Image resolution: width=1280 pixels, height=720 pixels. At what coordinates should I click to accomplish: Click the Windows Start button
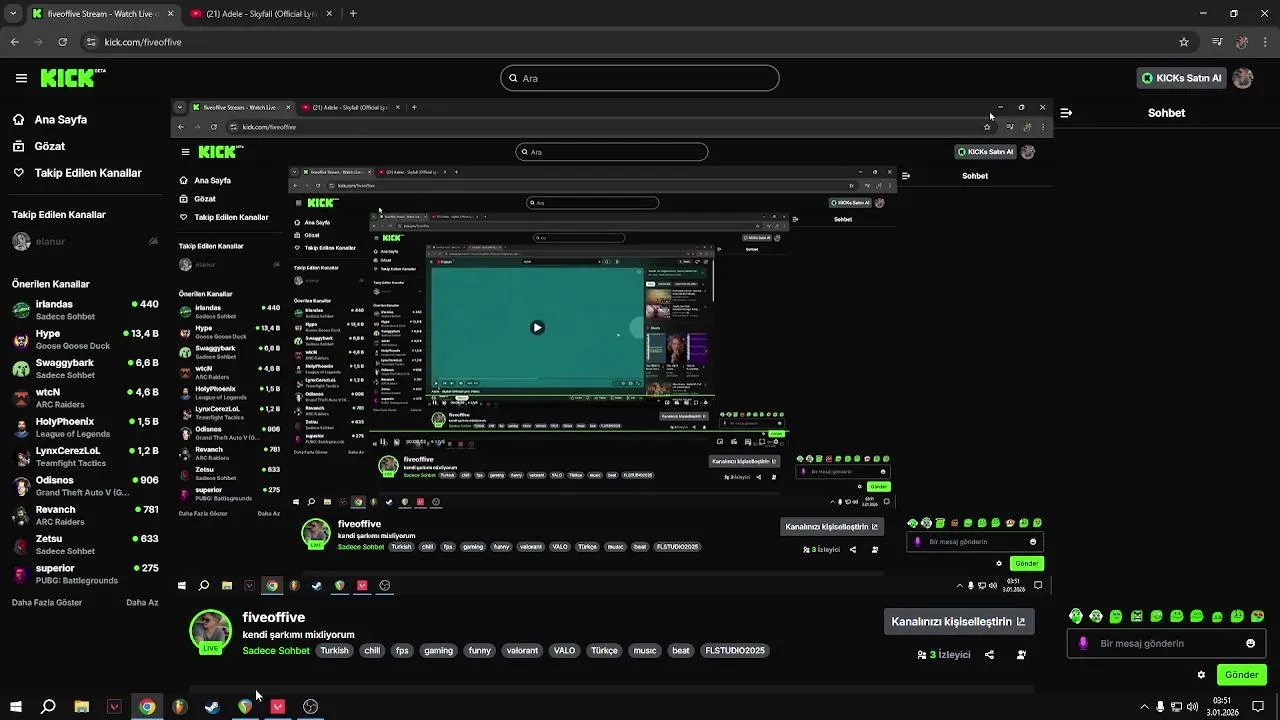click(15, 706)
